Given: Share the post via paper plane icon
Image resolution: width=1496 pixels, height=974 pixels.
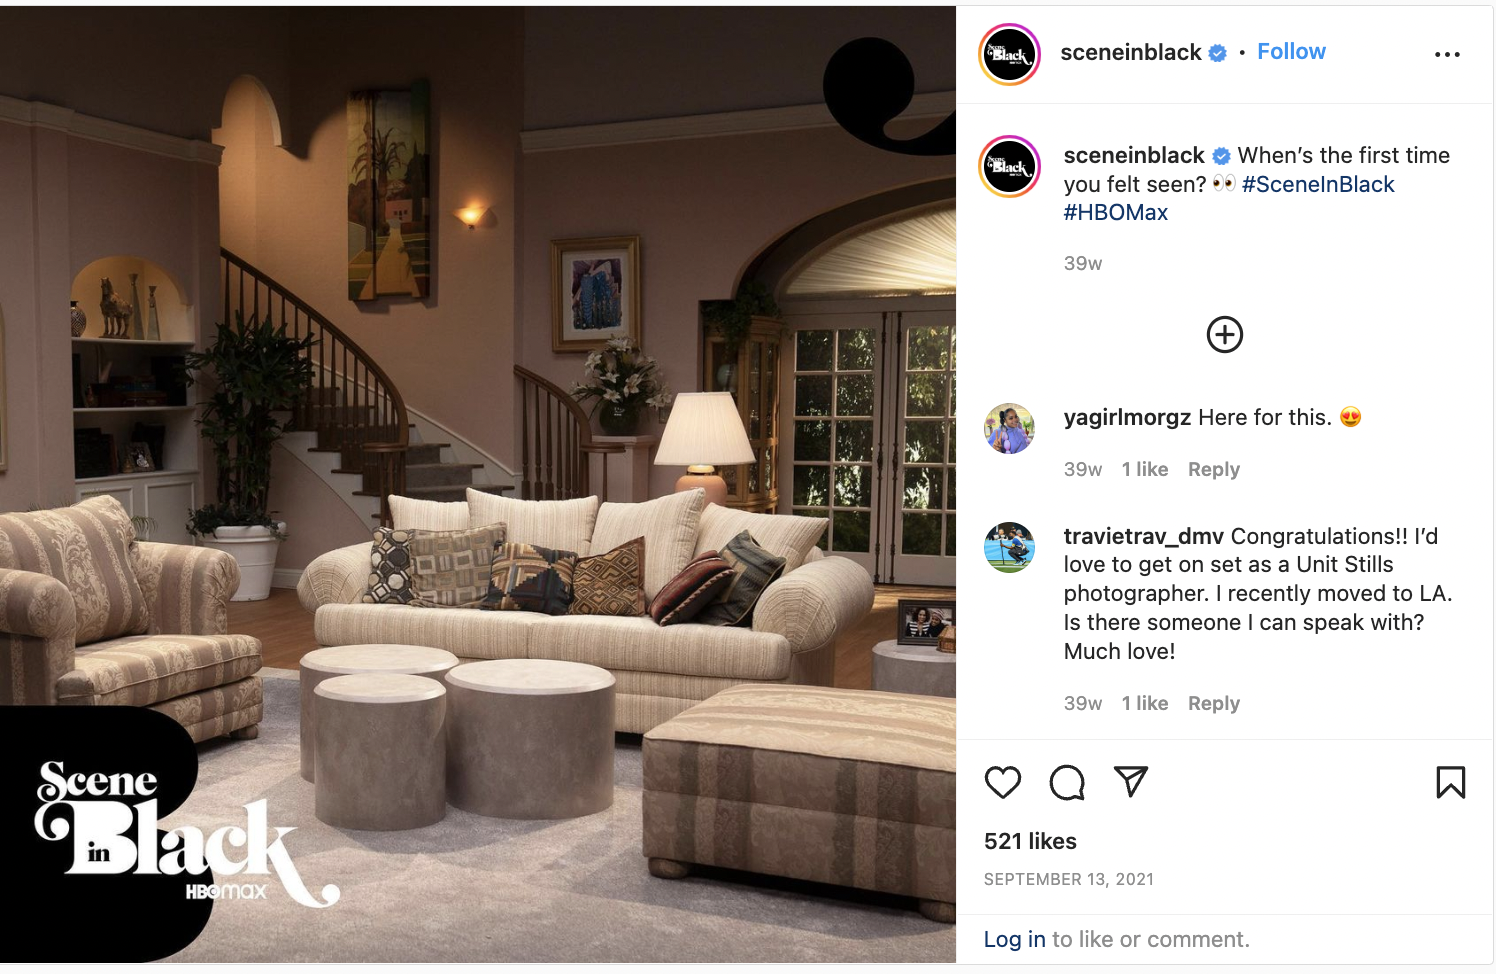Looking at the screenshot, I should (x=1131, y=781).
